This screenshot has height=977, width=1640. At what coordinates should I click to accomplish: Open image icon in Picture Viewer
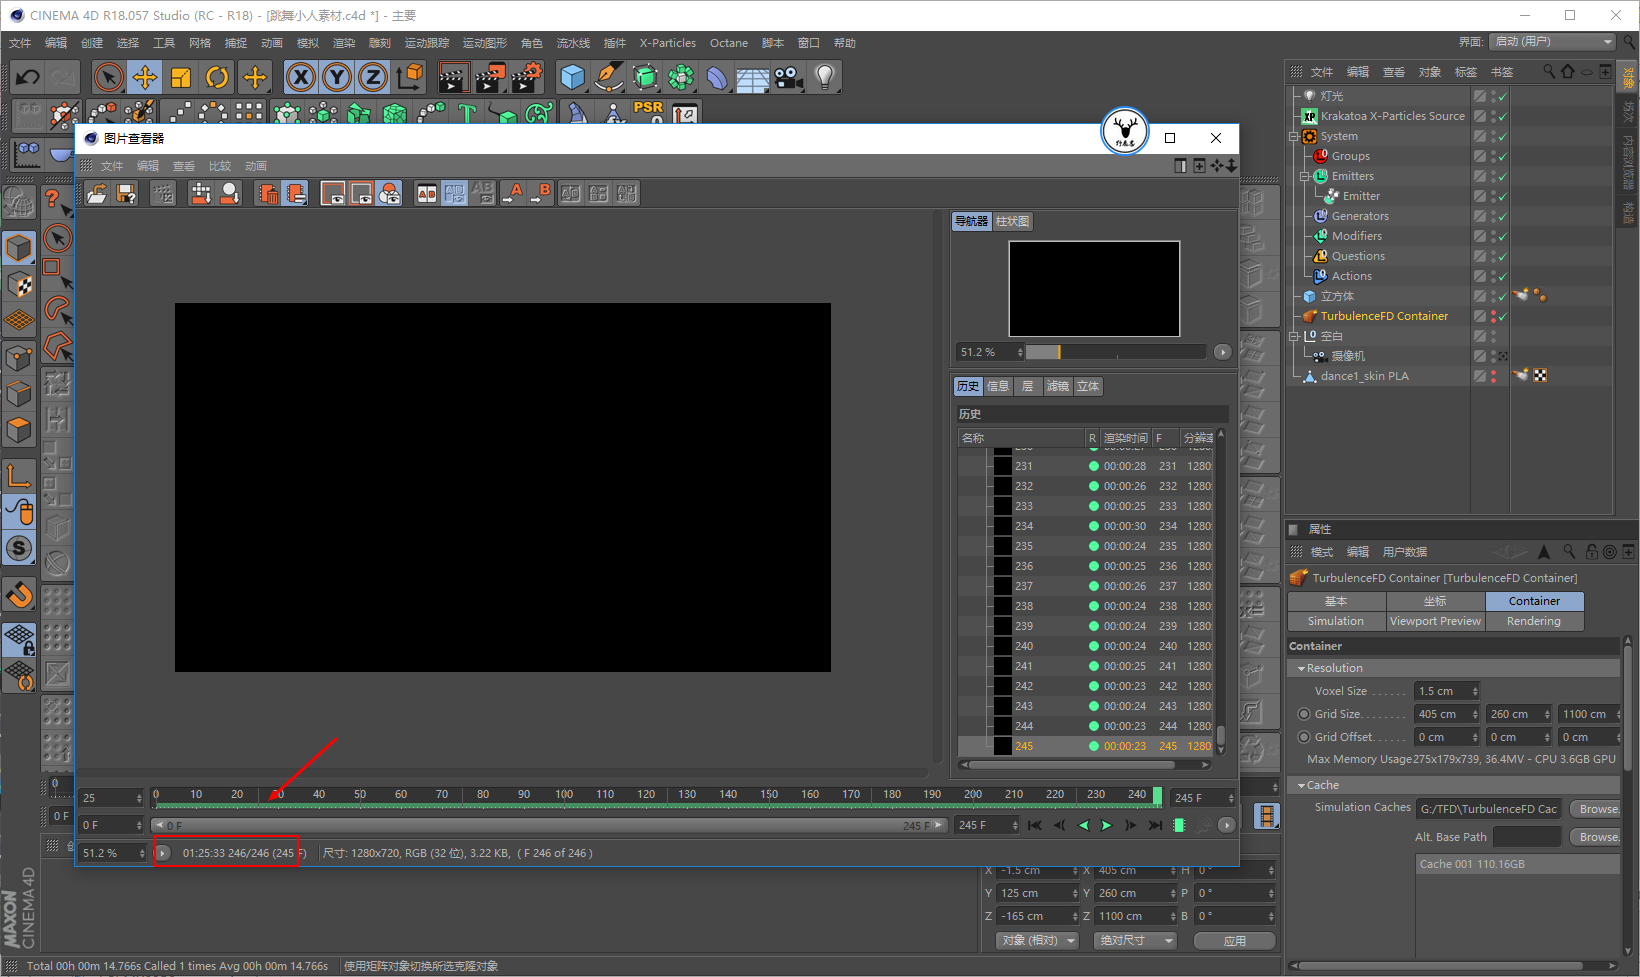click(97, 194)
